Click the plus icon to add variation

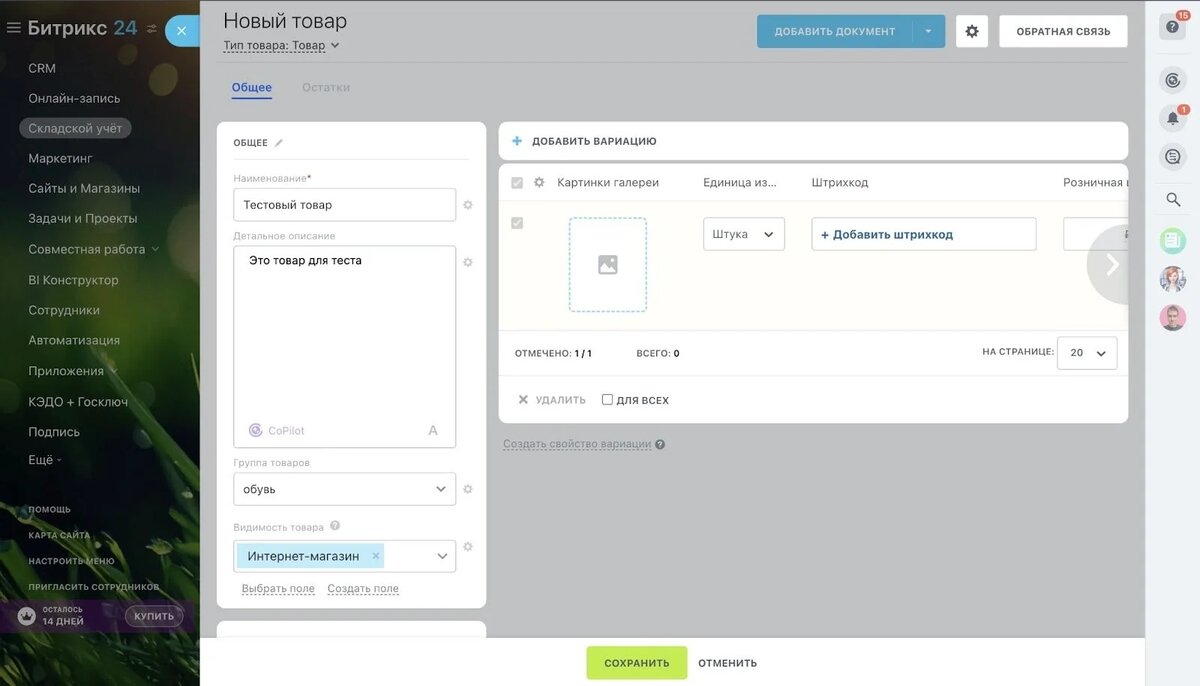(517, 141)
